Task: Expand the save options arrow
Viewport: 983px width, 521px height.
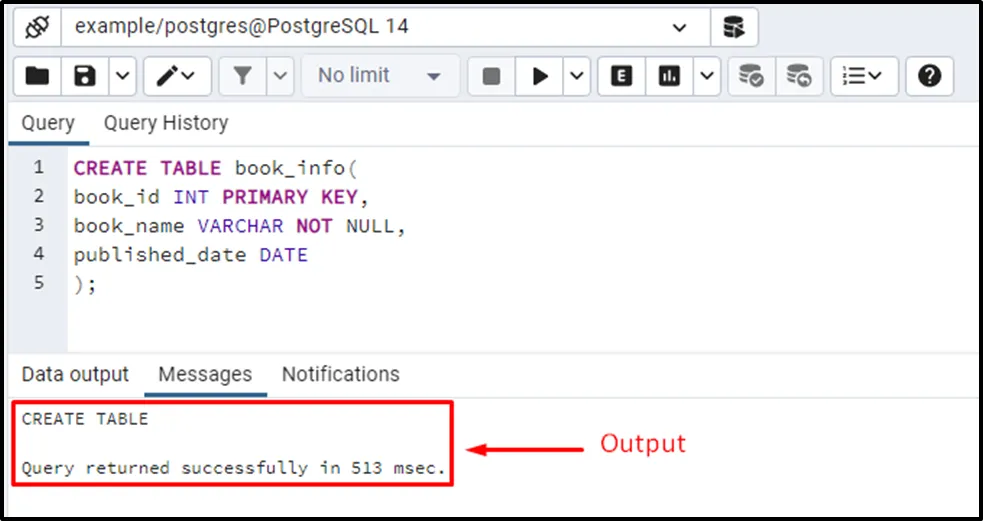Action: click(x=123, y=76)
